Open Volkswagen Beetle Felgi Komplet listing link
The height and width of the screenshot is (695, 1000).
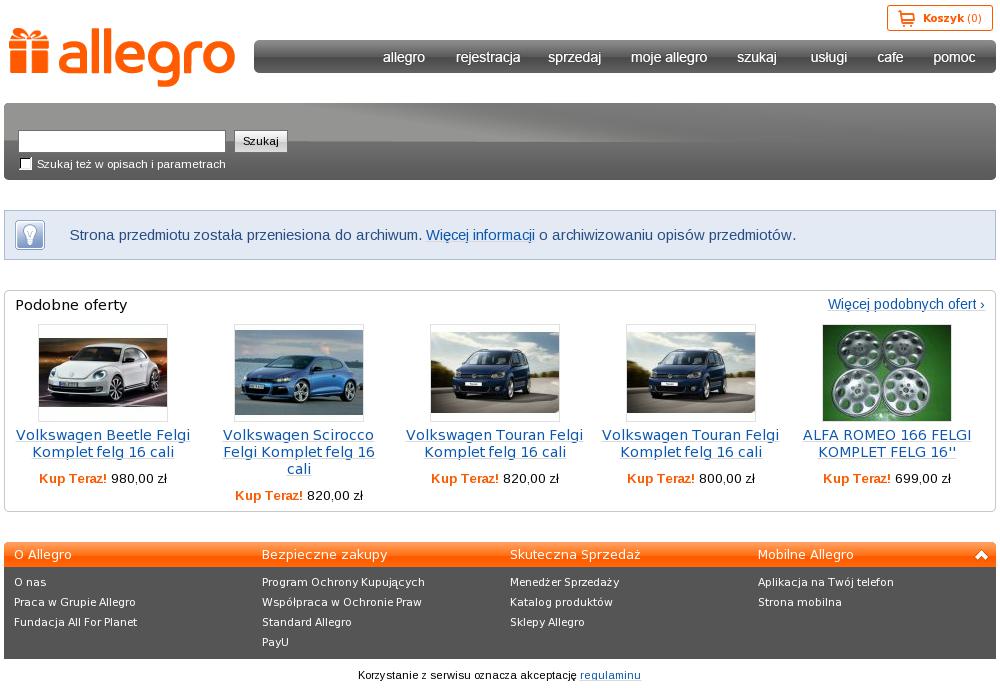coord(103,443)
